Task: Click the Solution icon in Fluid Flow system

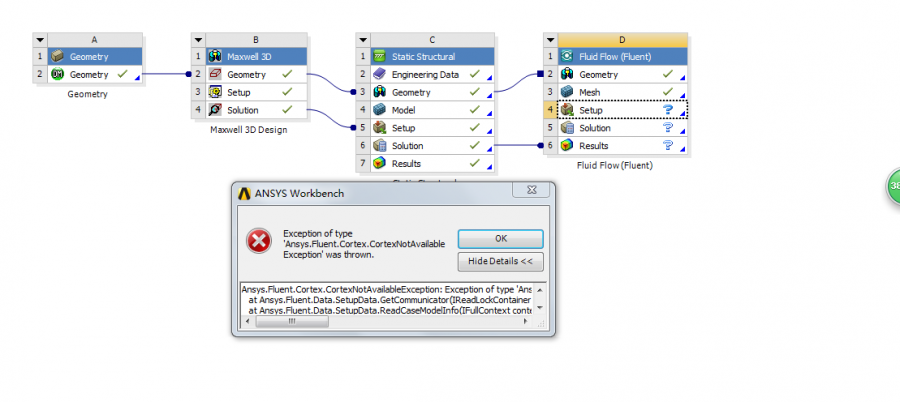Action: point(567,127)
